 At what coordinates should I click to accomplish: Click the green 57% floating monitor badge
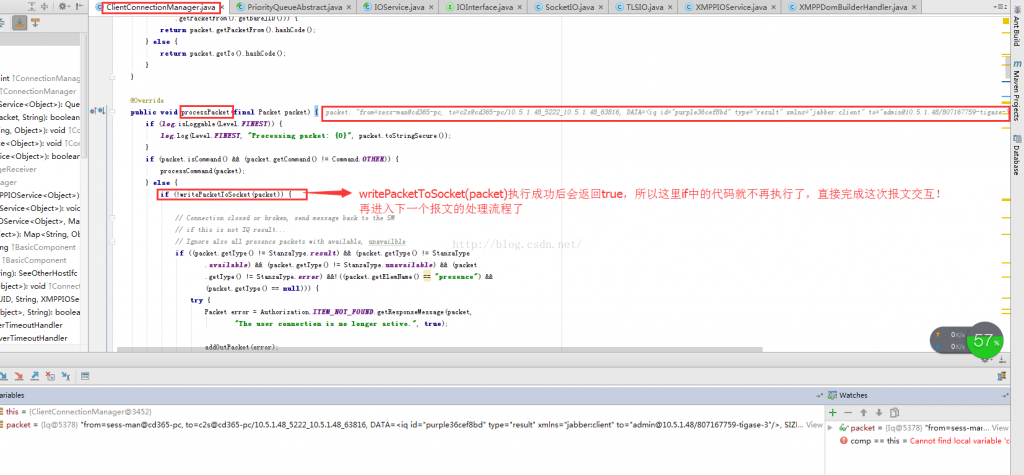[985, 340]
